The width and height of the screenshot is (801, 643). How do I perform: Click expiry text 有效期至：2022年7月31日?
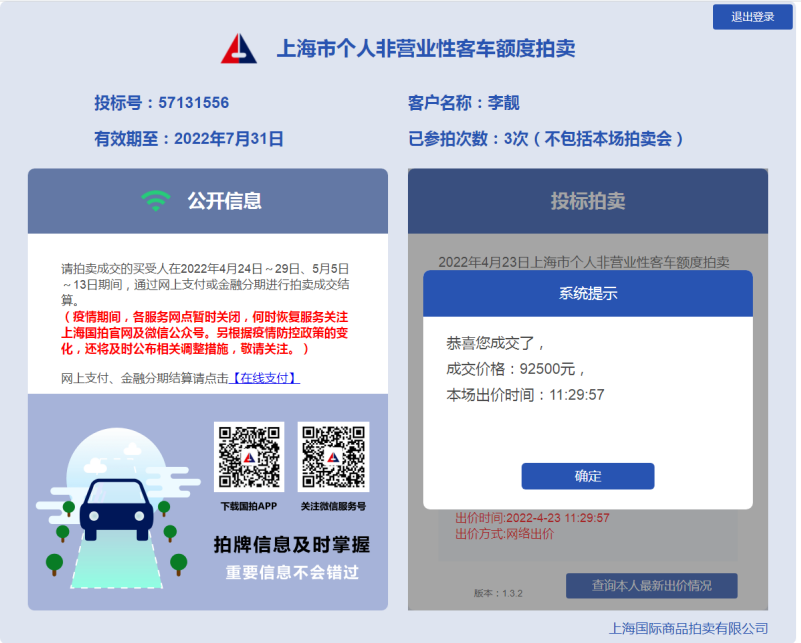189,138
